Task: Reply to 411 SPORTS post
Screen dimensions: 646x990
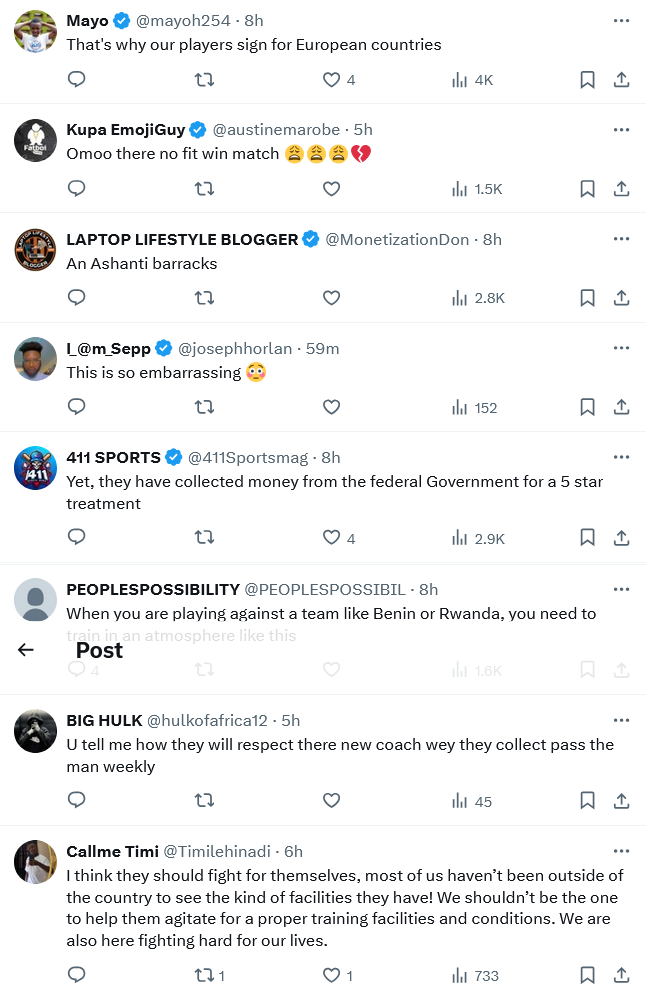Action: (x=76, y=538)
